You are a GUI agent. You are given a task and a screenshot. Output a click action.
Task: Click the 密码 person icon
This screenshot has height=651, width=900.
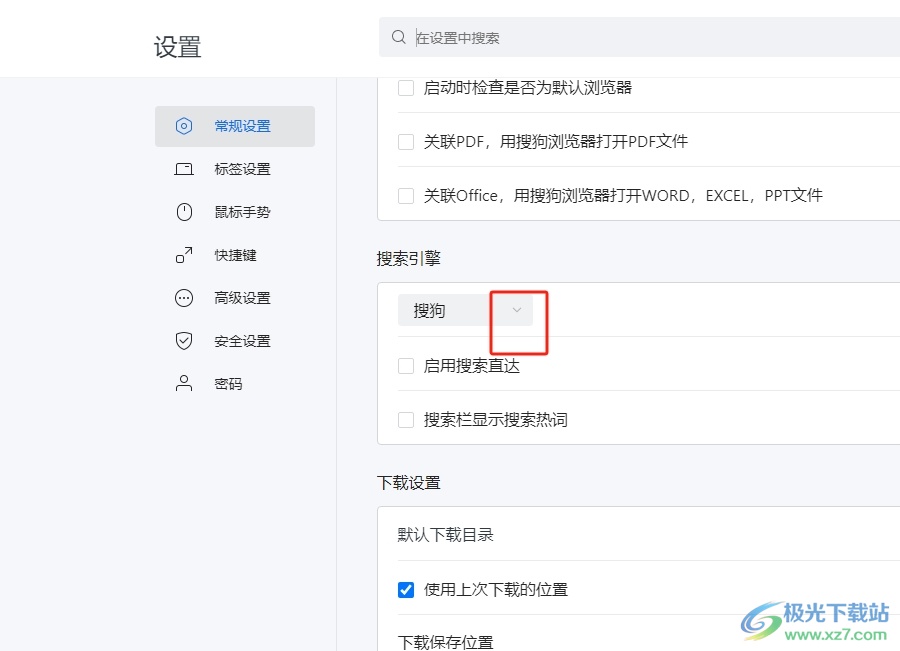tap(184, 383)
